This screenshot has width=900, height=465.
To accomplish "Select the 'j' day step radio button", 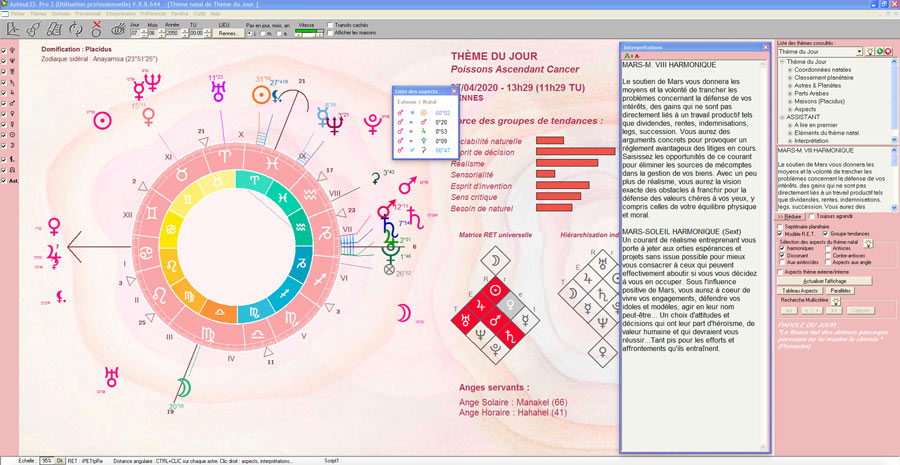I will click(249, 33).
